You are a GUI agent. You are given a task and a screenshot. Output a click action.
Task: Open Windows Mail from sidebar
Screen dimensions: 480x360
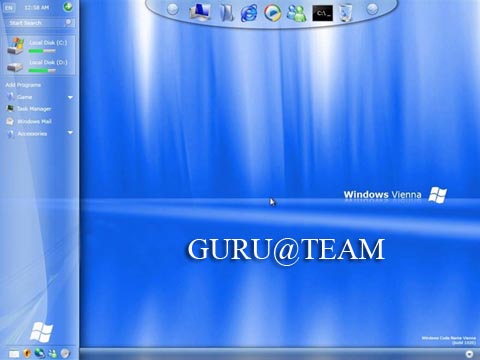point(29,121)
